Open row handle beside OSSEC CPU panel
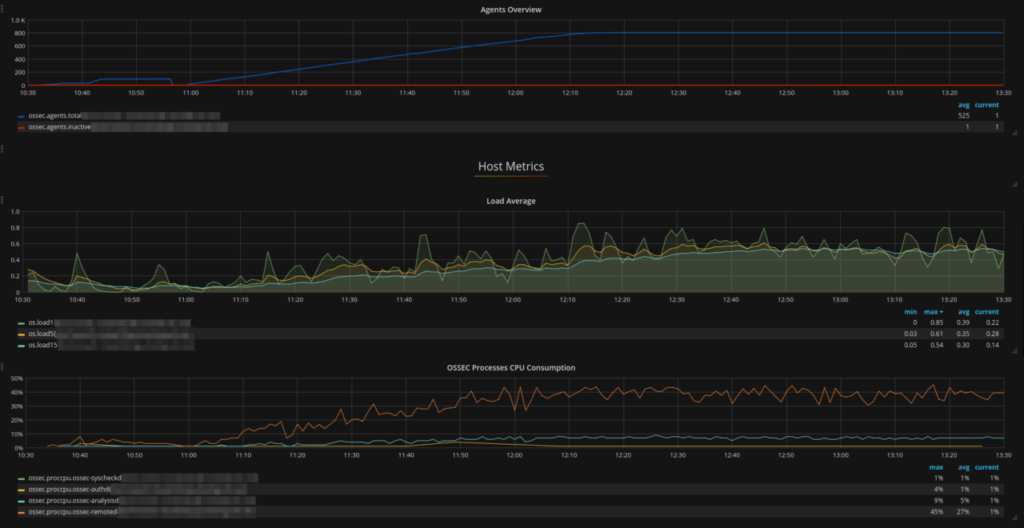 tap(2, 365)
